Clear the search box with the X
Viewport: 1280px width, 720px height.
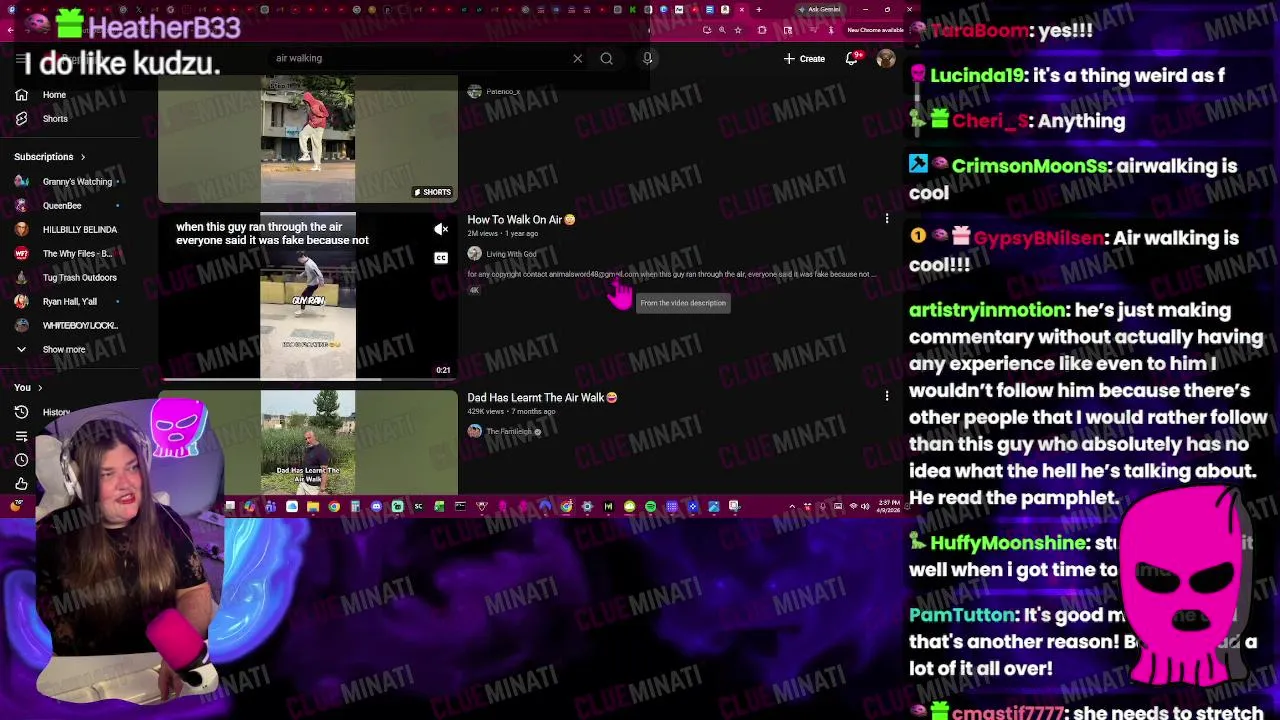tap(577, 59)
